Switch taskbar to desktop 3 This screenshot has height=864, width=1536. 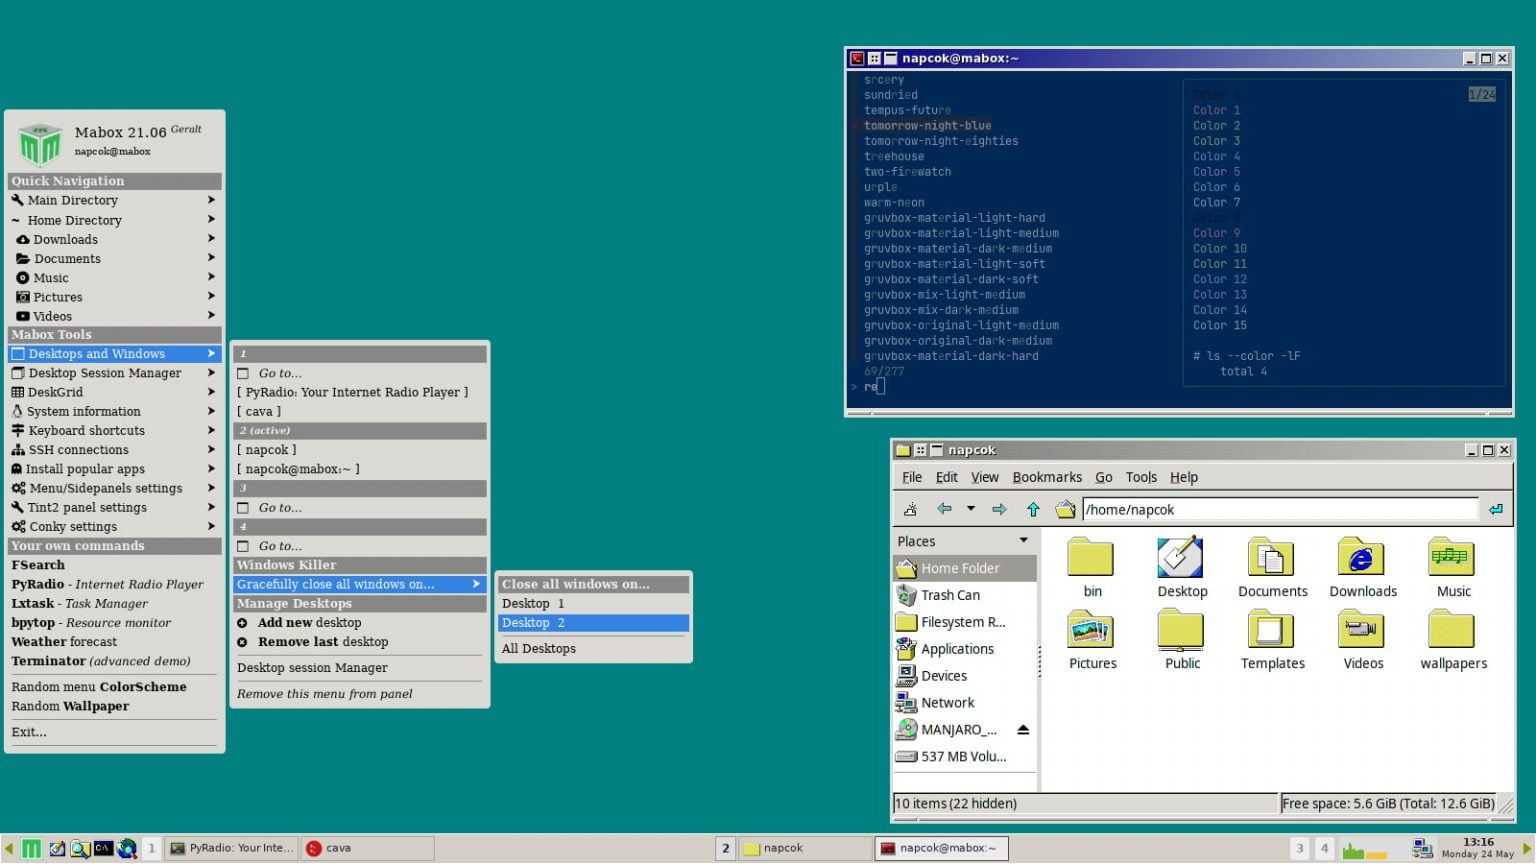pyautogui.click(x=1300, y=848)
